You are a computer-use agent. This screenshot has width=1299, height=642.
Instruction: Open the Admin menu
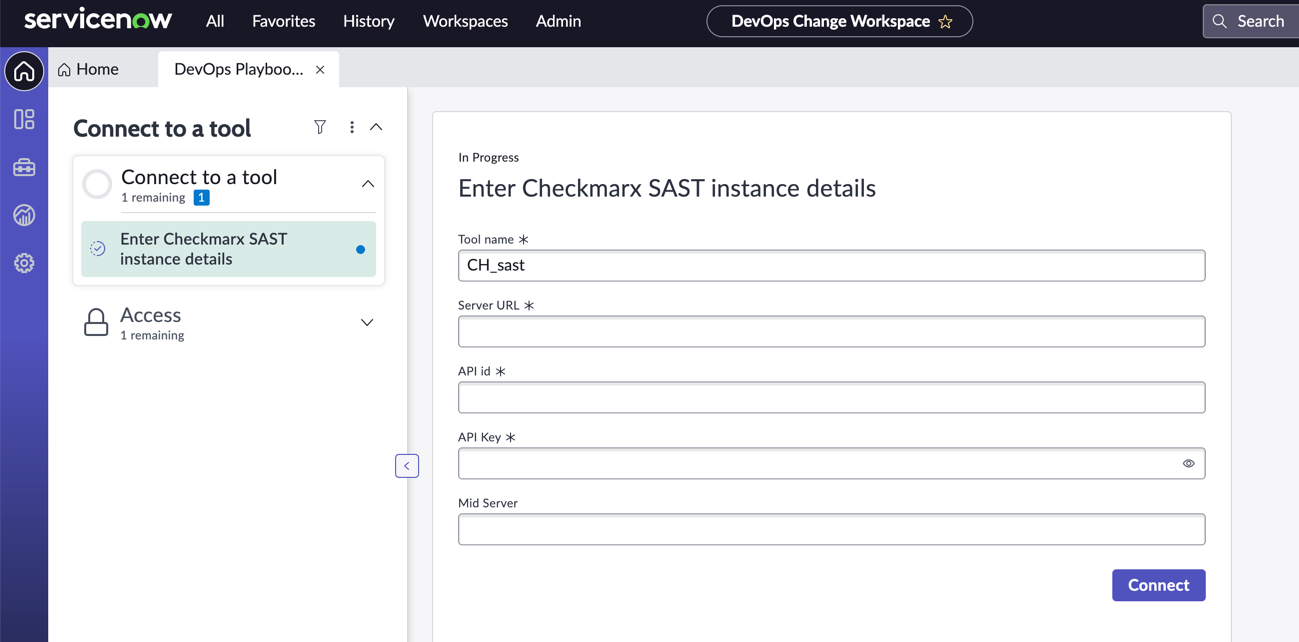pos(558,21)
